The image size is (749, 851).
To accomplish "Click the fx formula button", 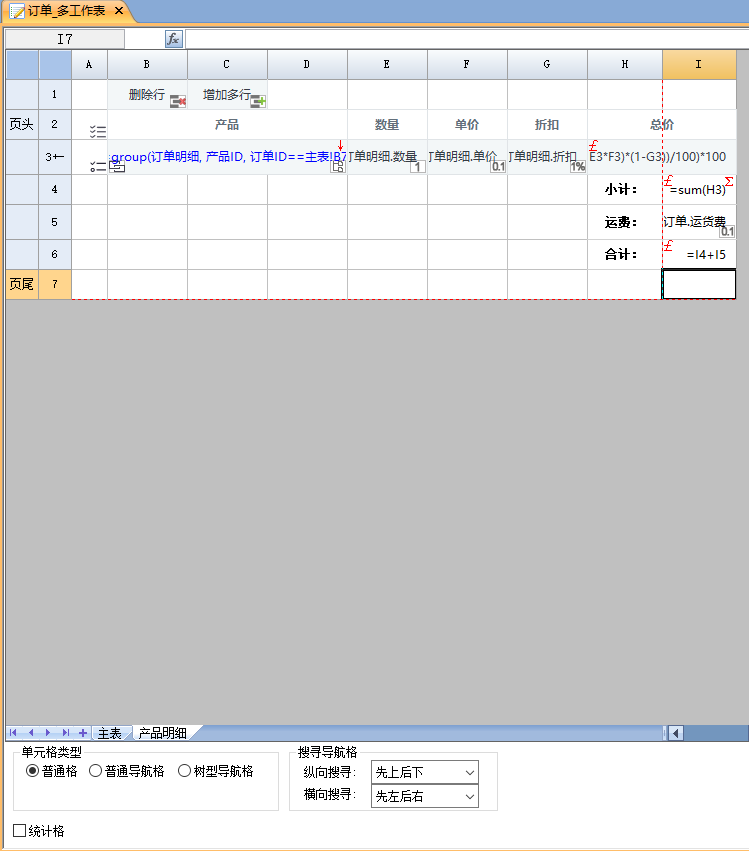I will click(x=174, y=39).
